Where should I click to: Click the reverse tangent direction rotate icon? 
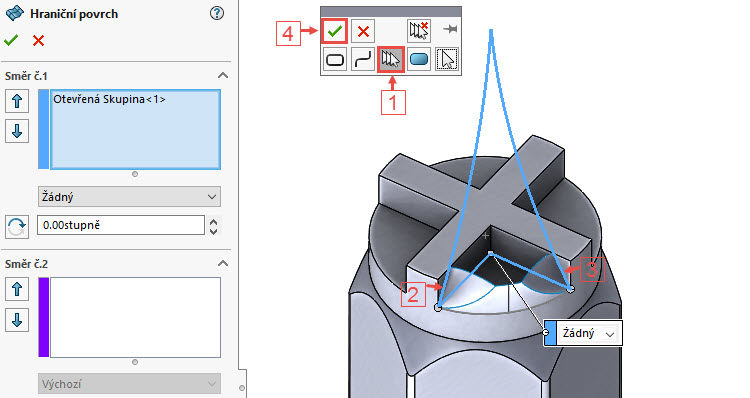(x=17, y=226)
